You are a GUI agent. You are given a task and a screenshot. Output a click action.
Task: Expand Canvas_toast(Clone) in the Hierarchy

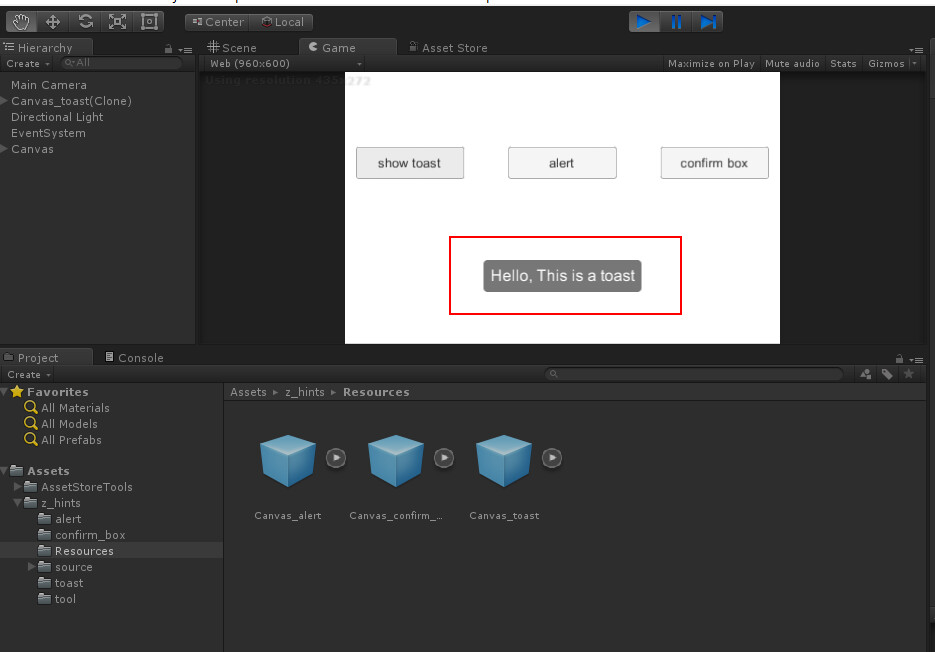(5, 100)
